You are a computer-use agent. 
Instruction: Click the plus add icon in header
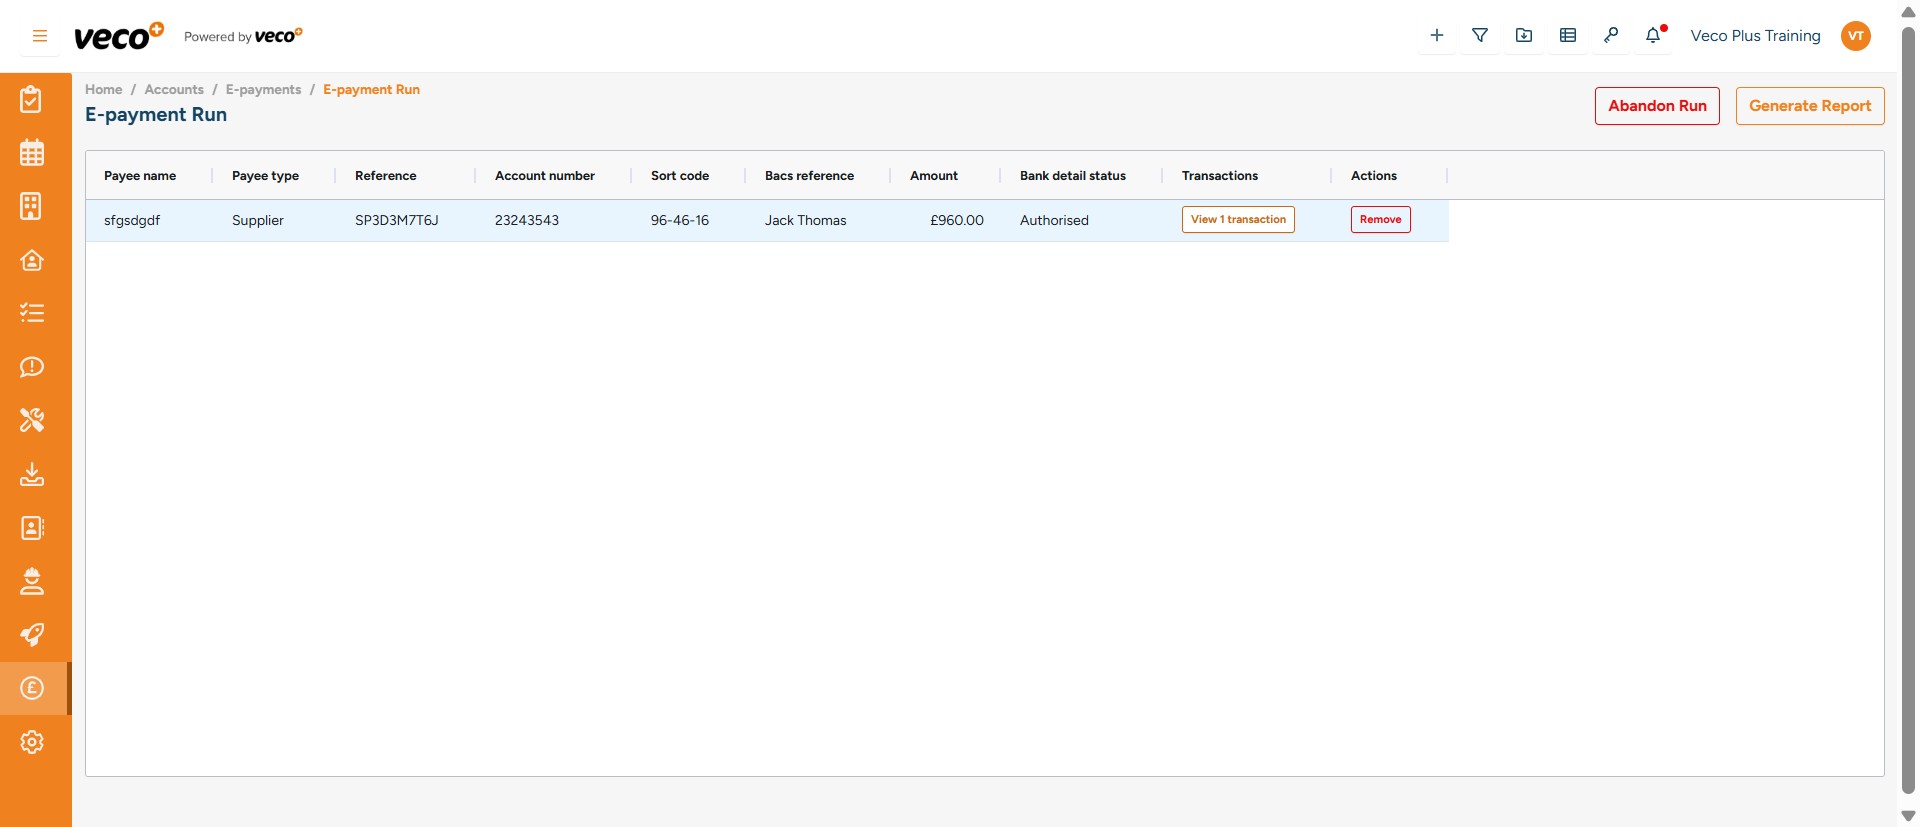coord(1436,36)
